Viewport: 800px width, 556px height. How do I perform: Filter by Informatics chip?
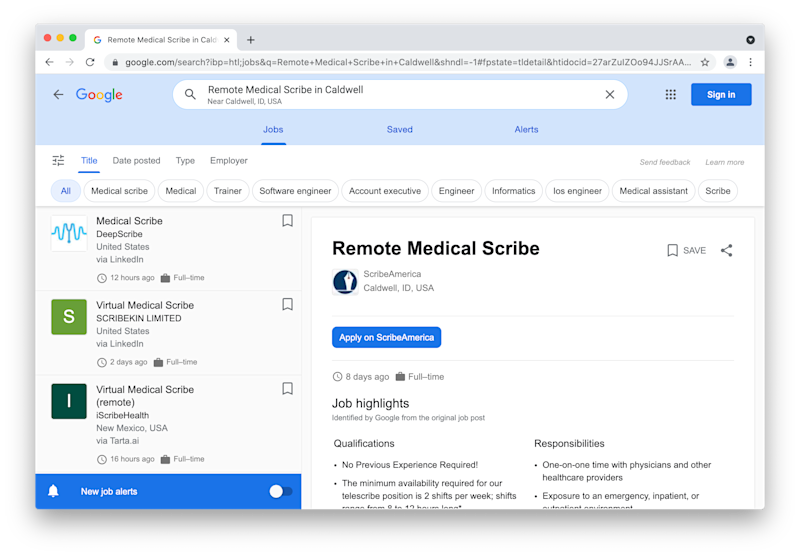tap(513, 191)
